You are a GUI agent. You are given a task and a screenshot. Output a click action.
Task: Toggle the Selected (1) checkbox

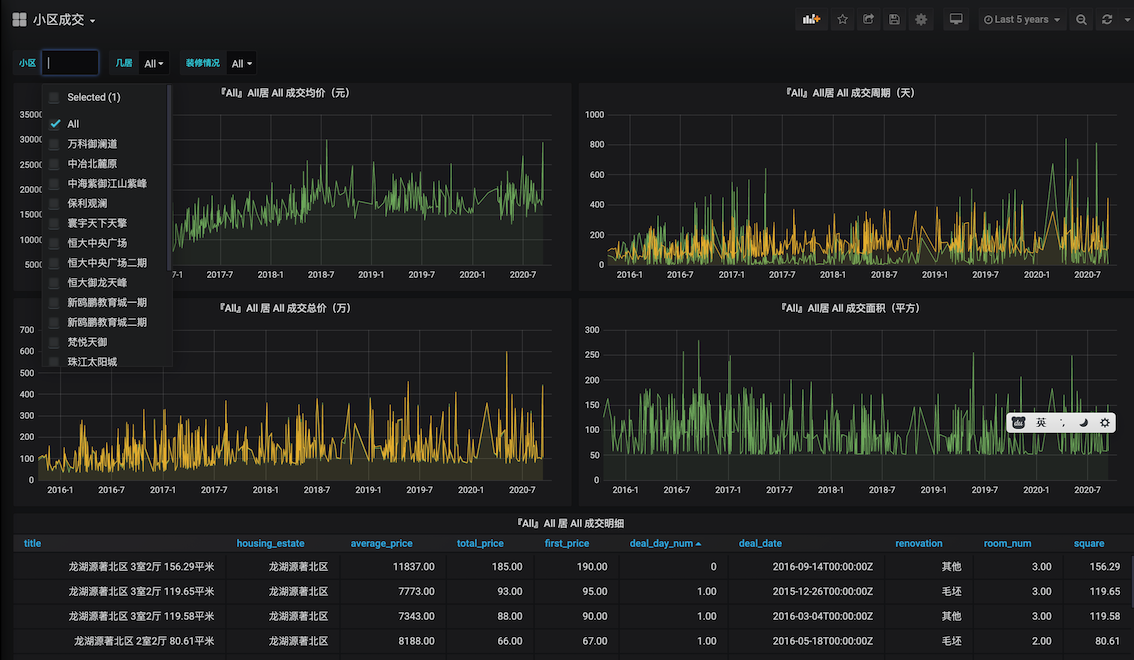pyautogui.click(x=55, y=97)
